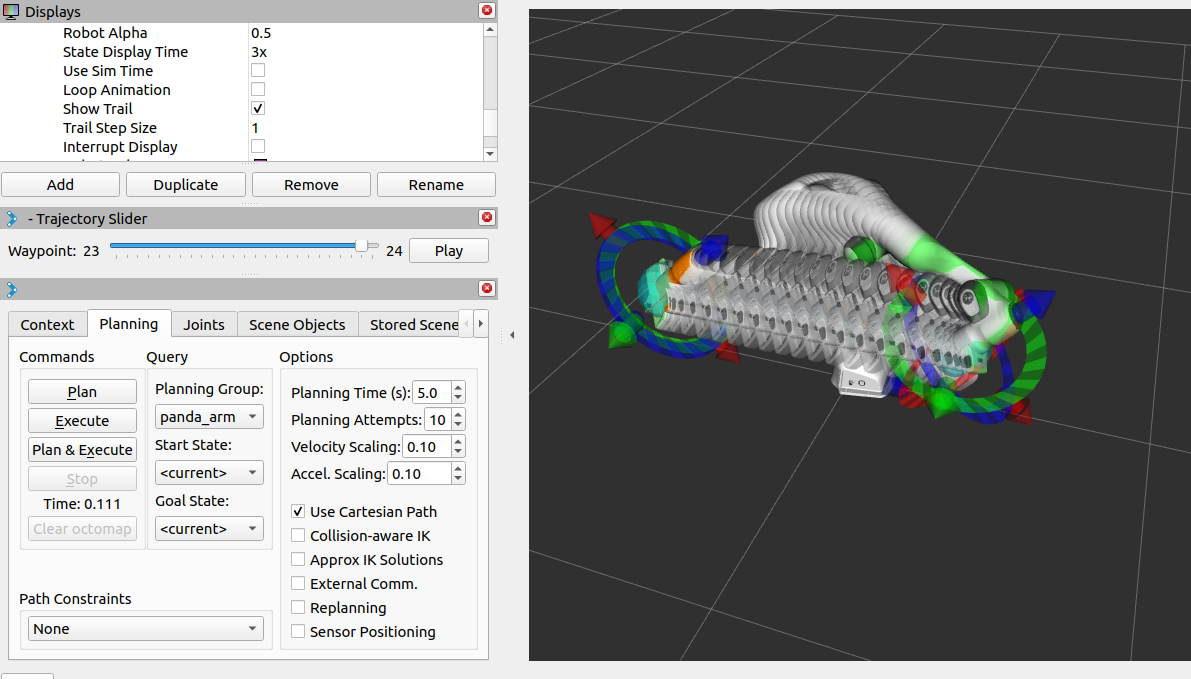Image resolution: width=1191 pixels, height=679 pixels.
Task: Open the Path Constraints dropdown
Action: tap(146, 629)
